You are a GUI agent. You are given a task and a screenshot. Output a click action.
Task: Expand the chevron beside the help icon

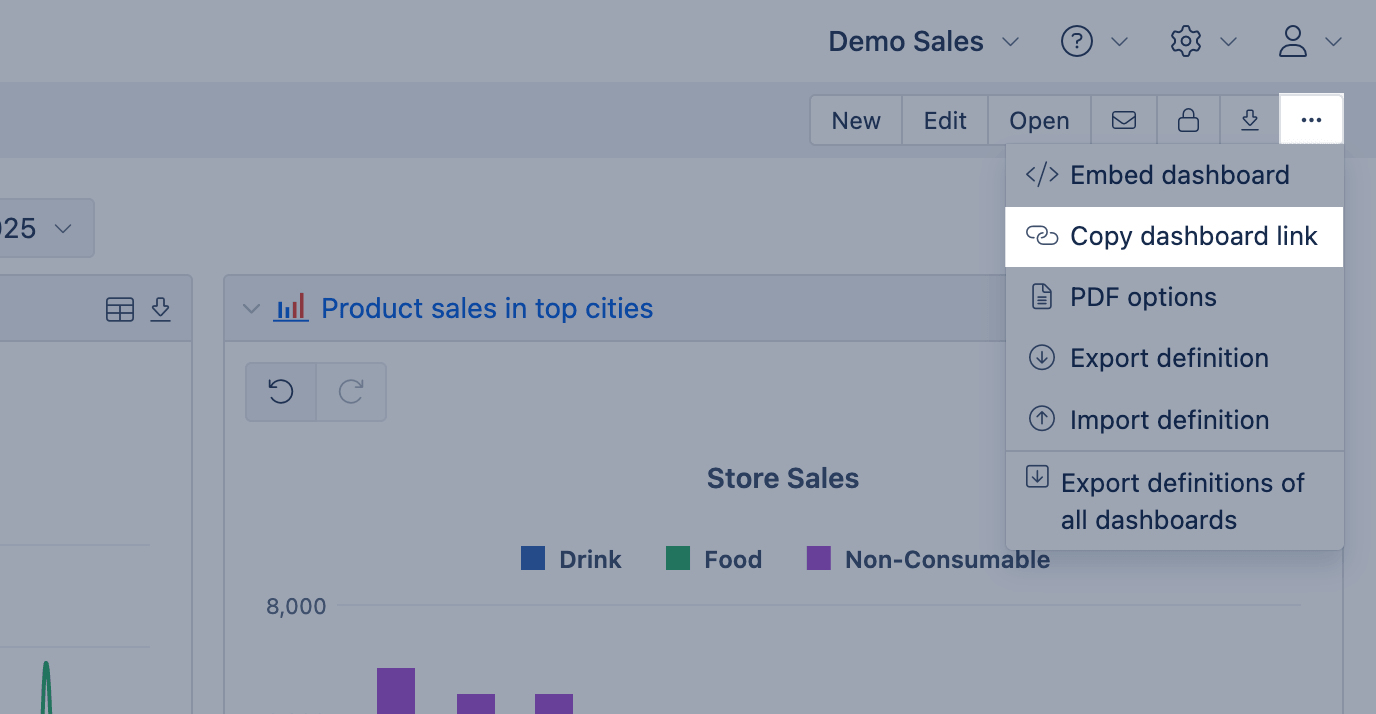(1120, 42)
